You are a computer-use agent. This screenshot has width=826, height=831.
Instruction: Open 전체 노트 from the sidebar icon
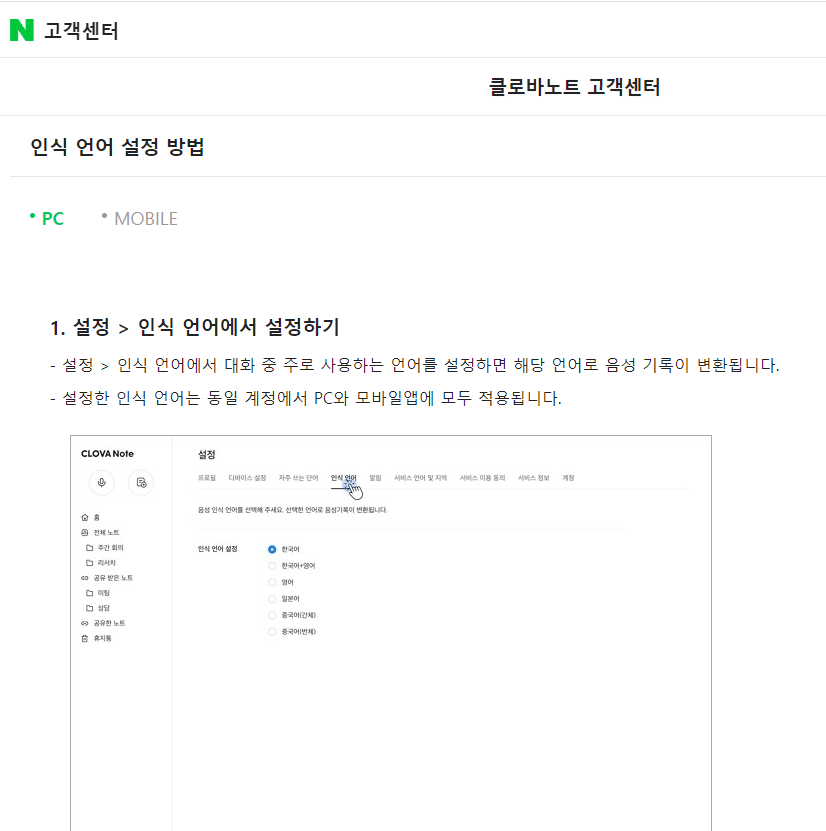coord(84,531)
